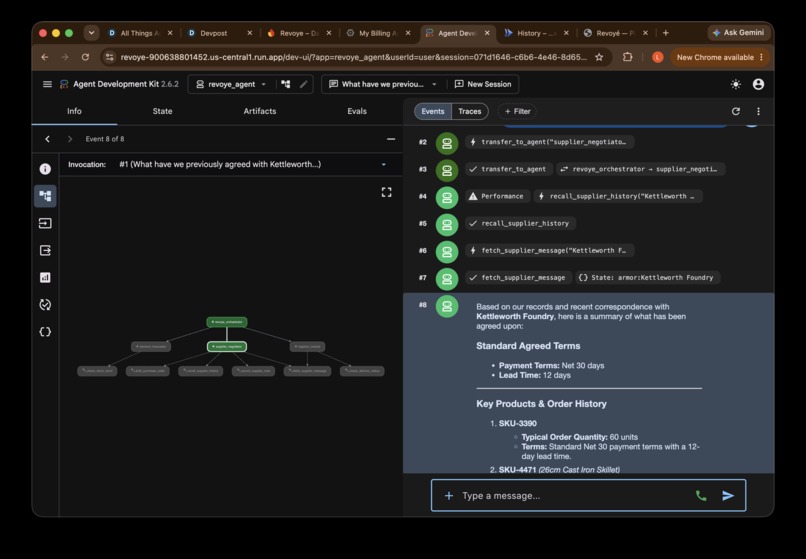Viewport: 806px width, 559px height.
Task: Click the agent avatar on event #5
Action: pyautogui.click(x=447, y=225)
